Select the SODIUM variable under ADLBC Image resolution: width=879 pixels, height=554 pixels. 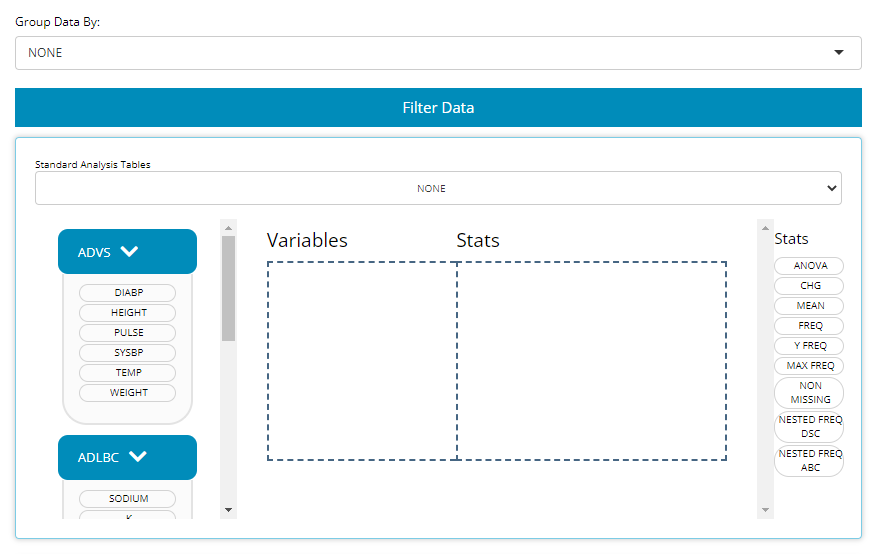pos(128,499)
